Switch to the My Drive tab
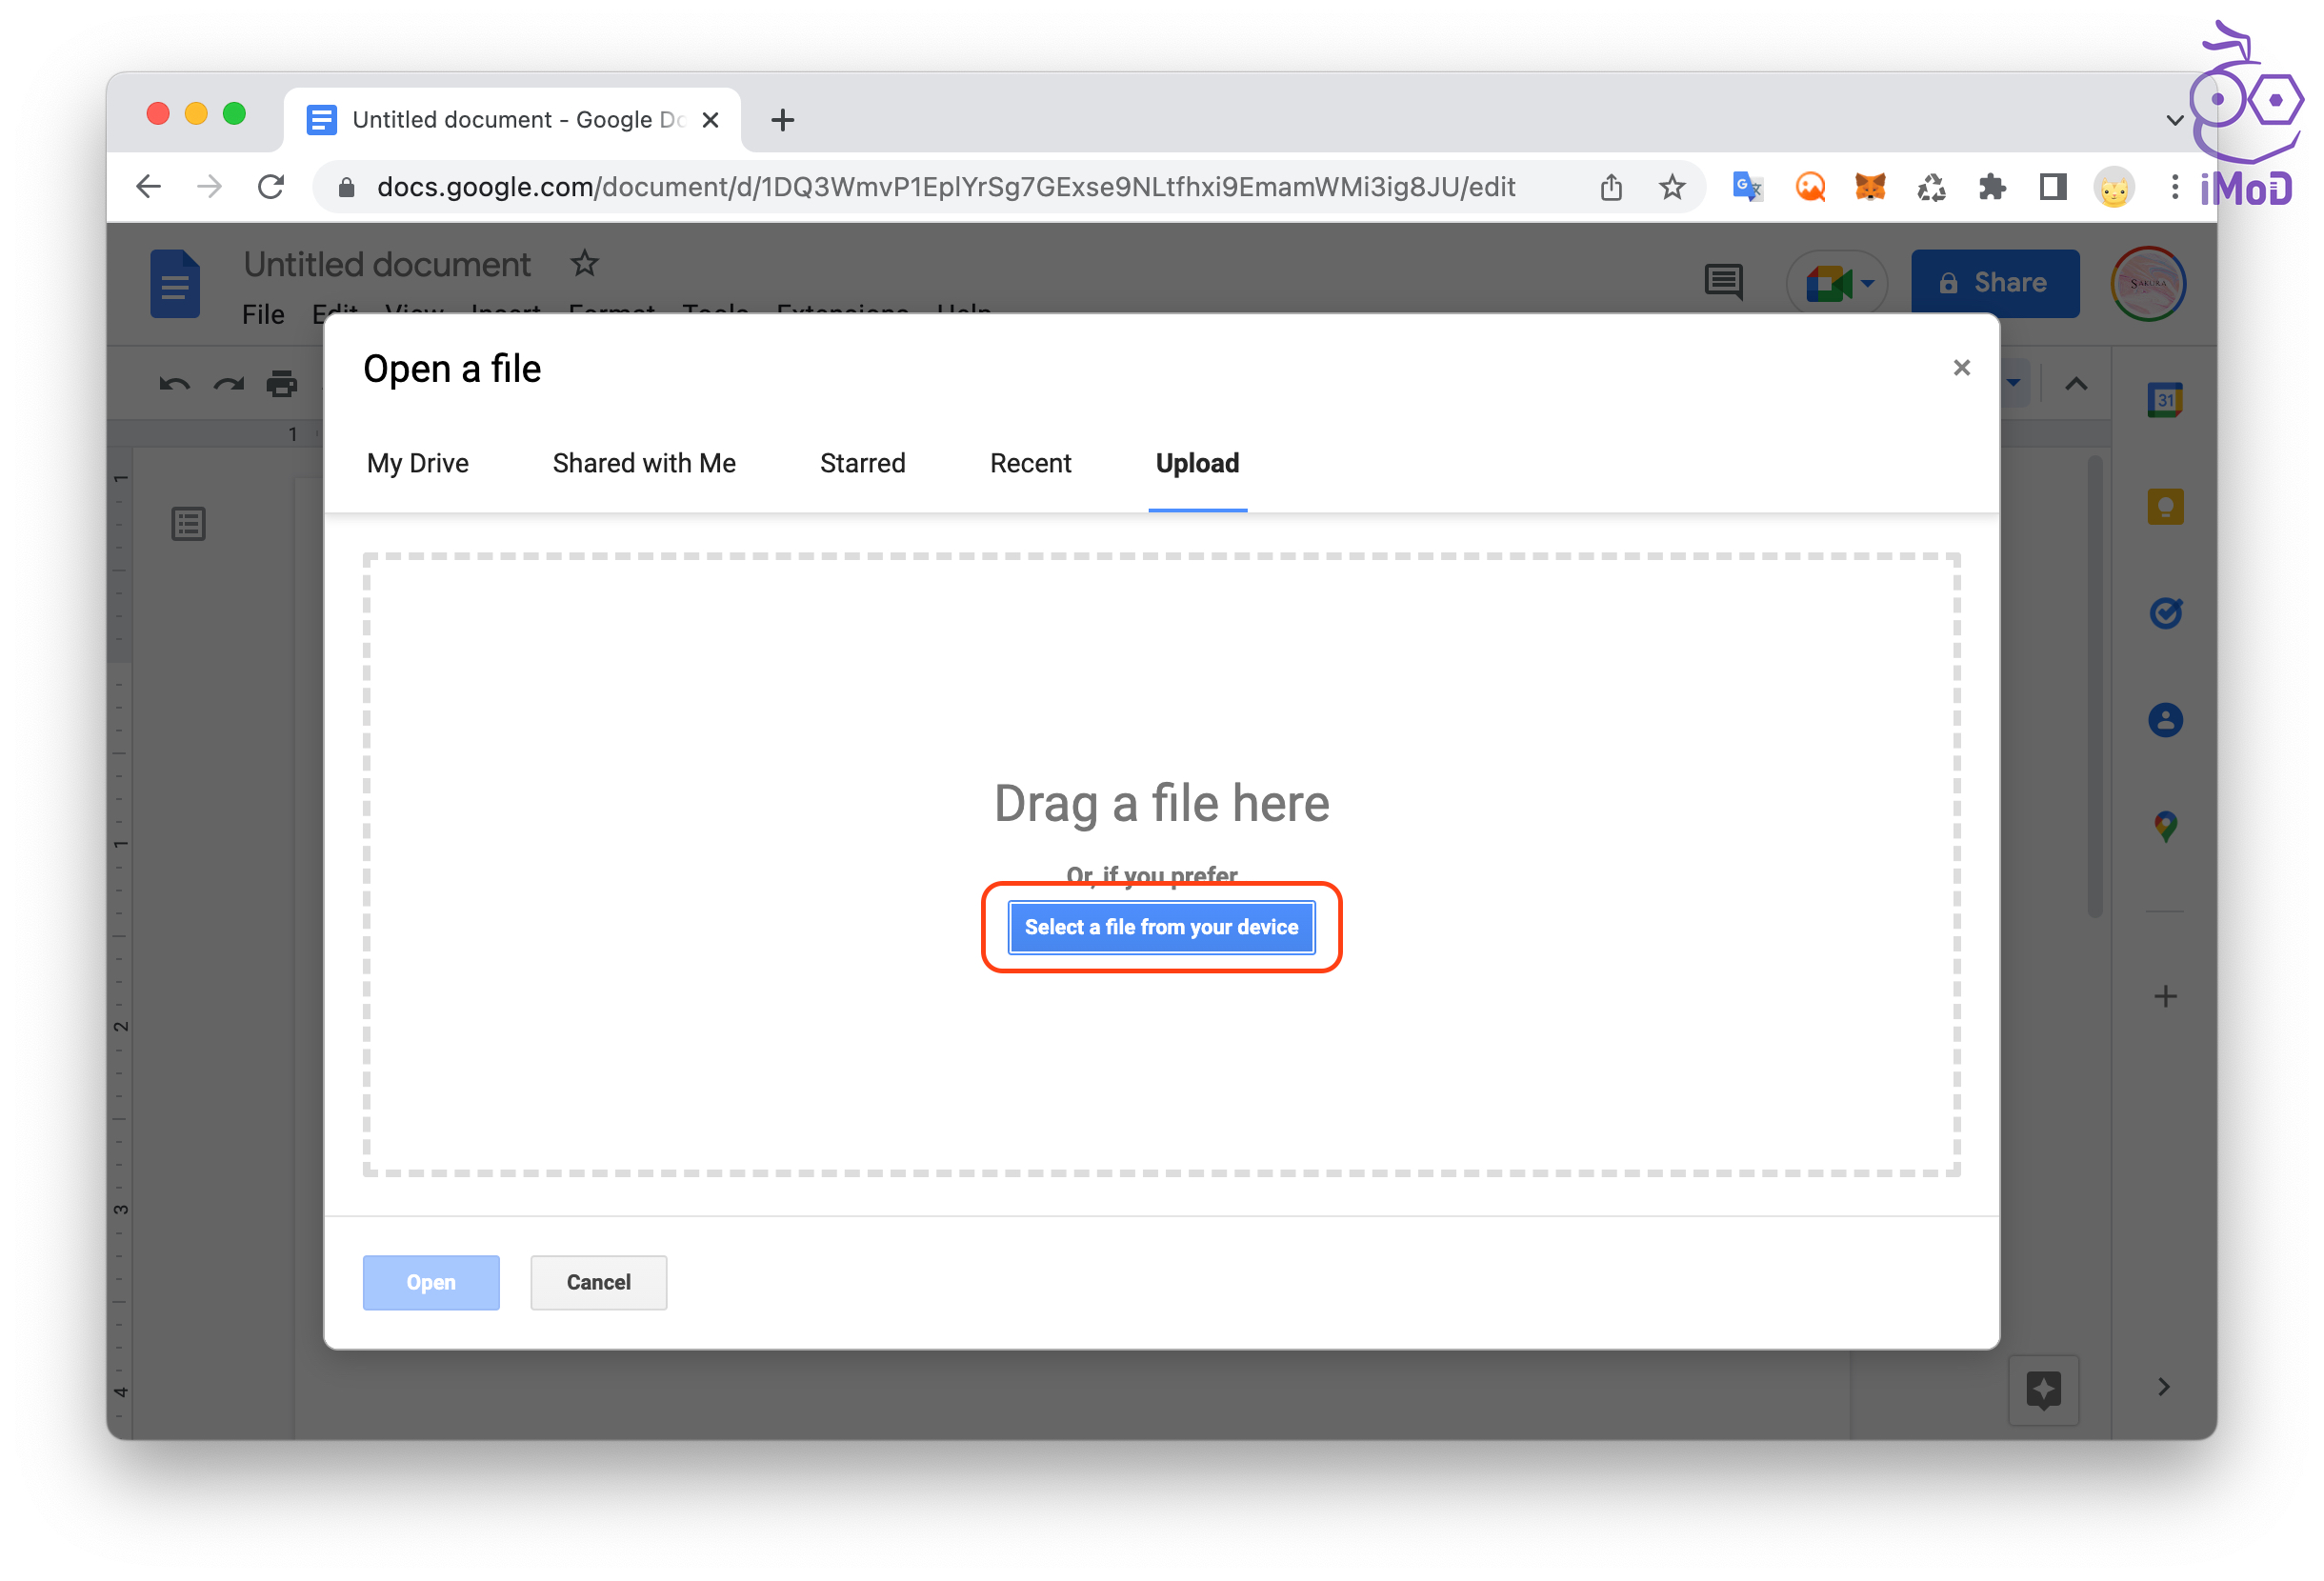The image size is (2324, 1581). pyautogui.click(x=417, y=463)
